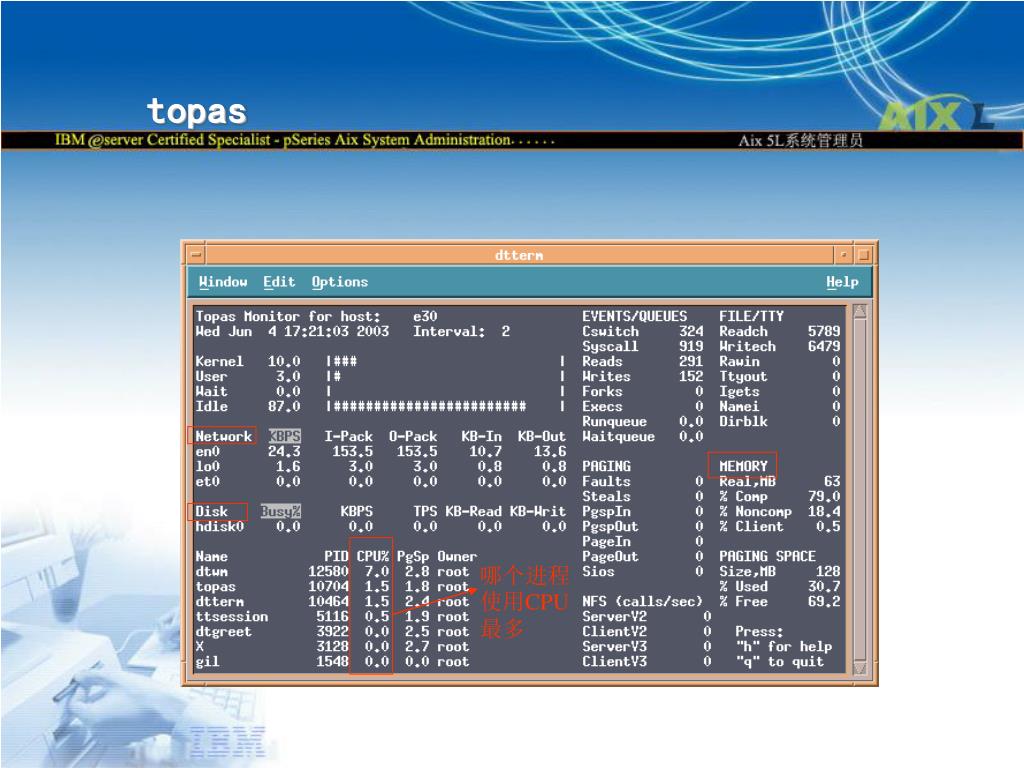Open the Window menu in dtterm

223,282
